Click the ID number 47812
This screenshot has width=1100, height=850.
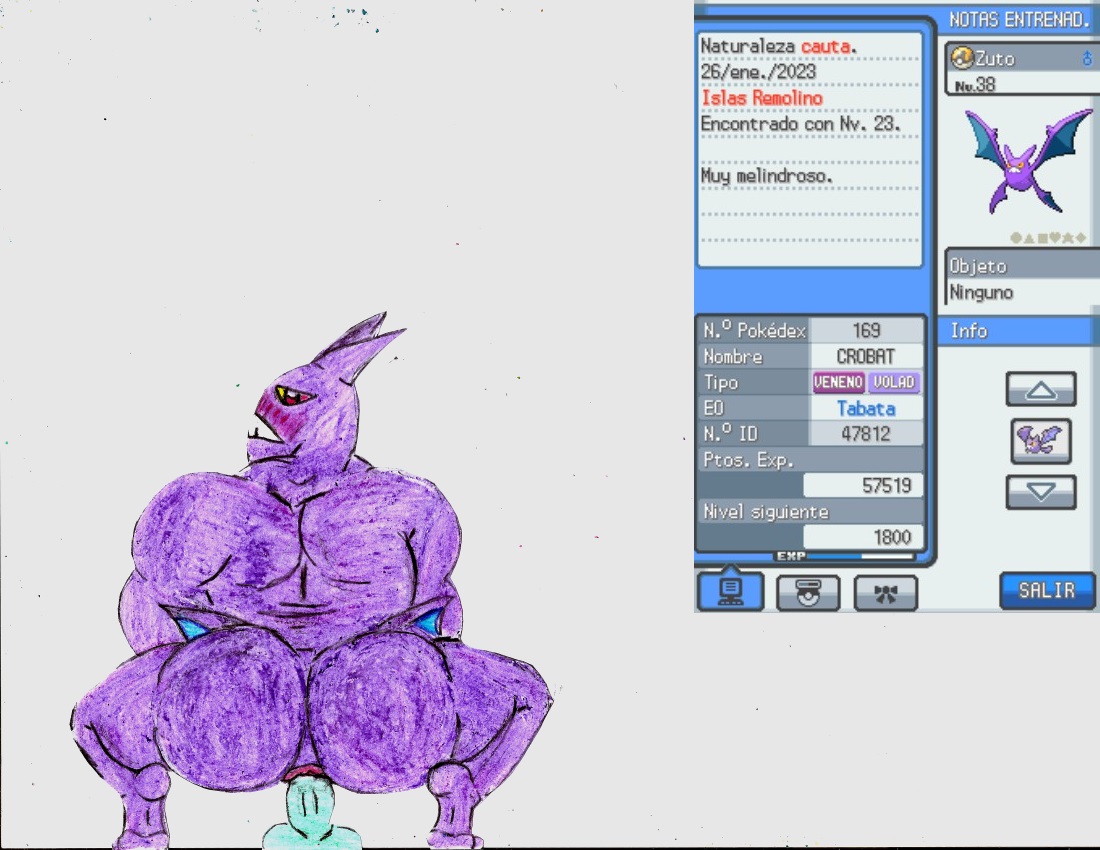pos(866,433)
